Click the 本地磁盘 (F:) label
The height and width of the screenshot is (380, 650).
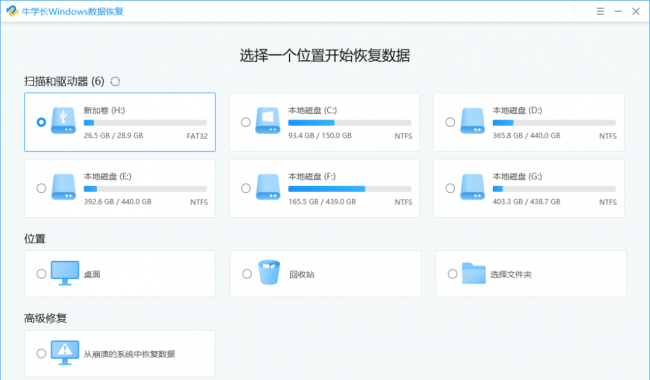[x=312, y=177]
